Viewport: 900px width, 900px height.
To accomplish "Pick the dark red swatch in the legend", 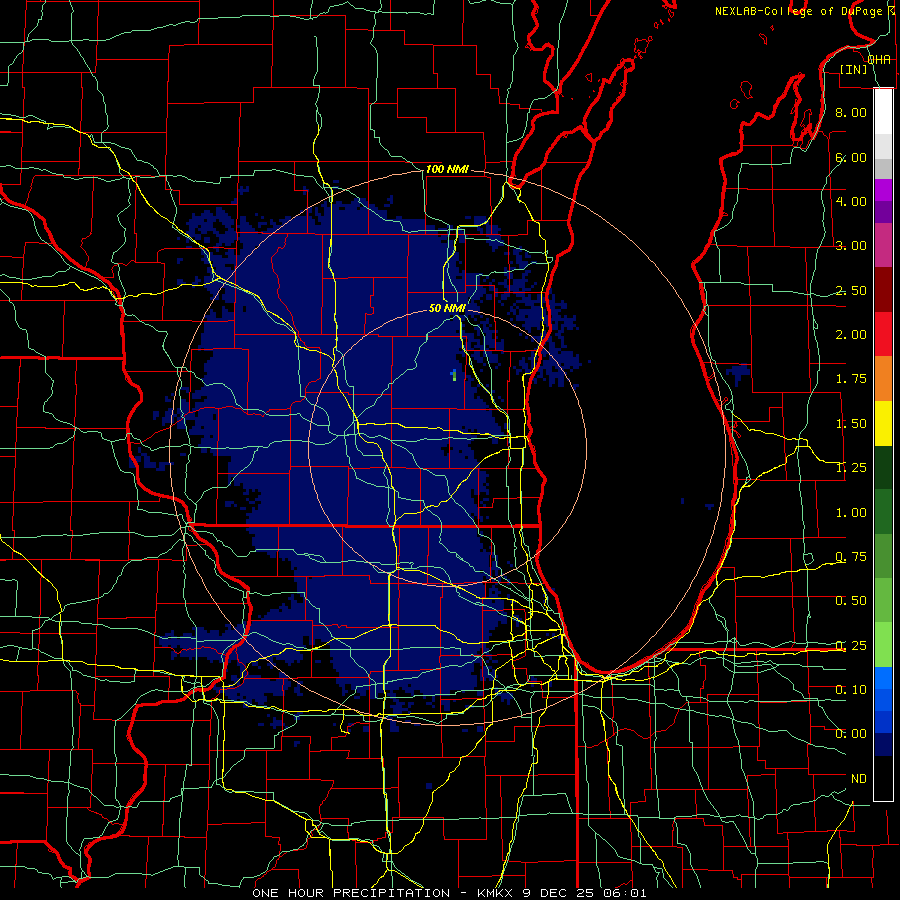I will (883, 290).
